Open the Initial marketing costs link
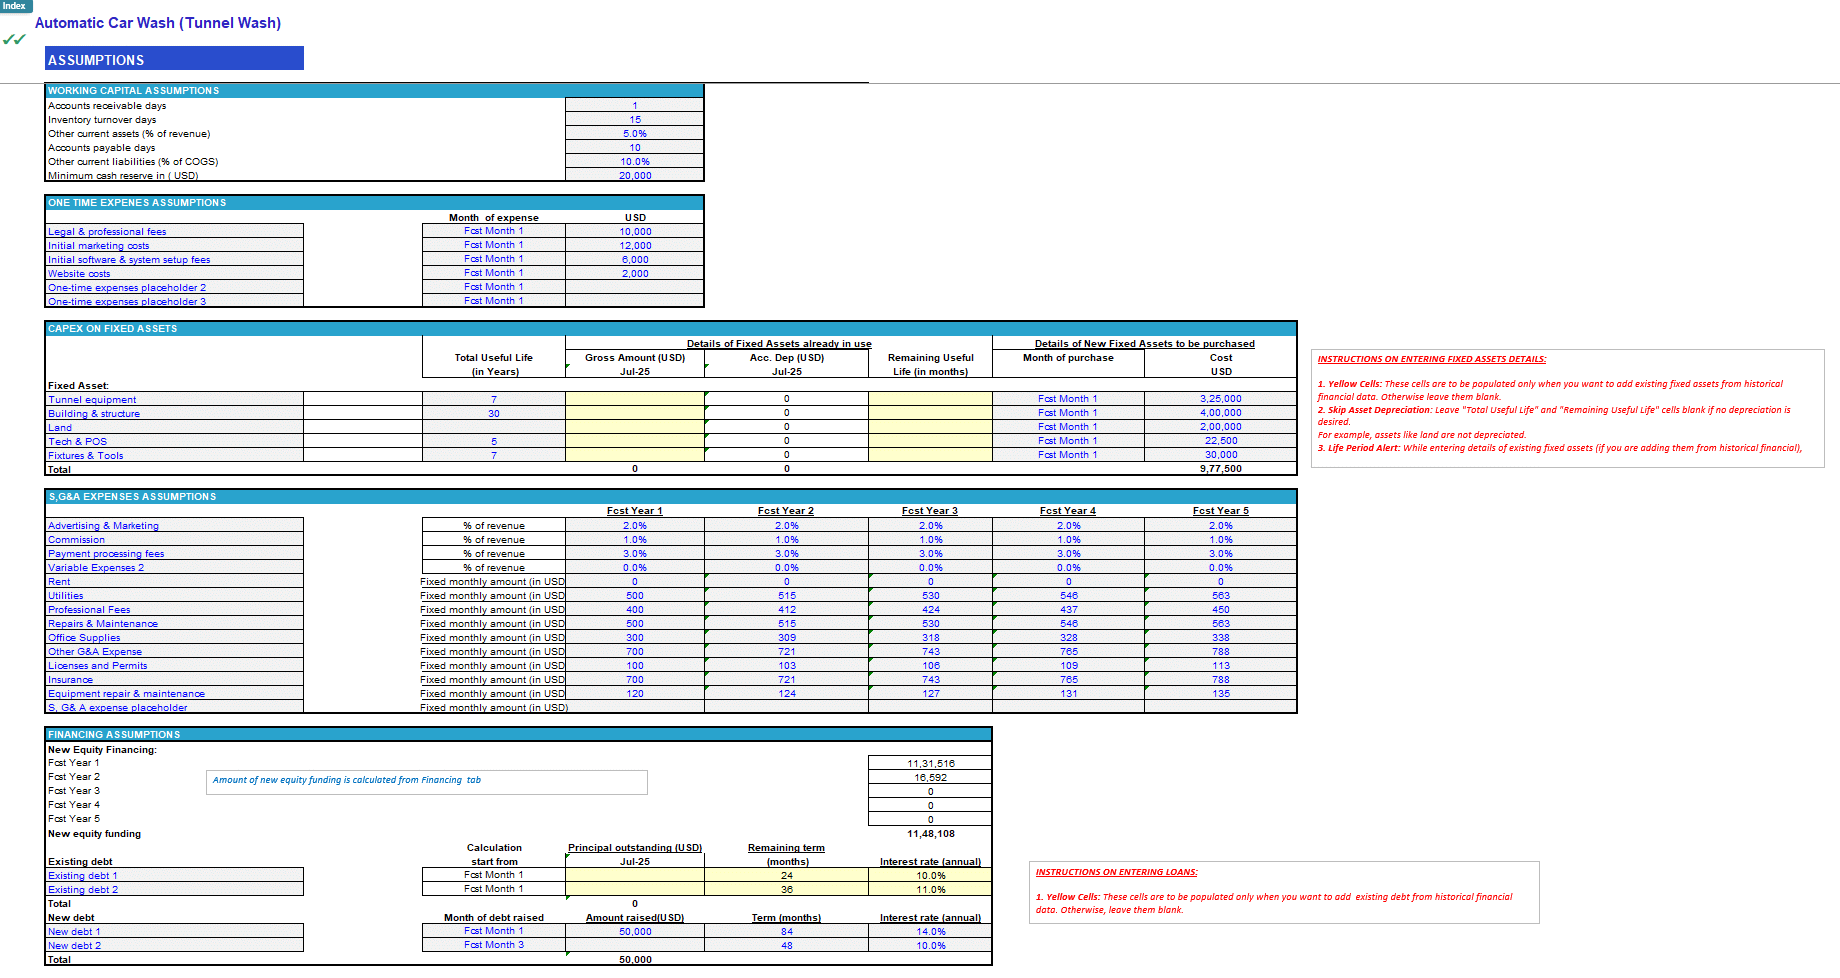The image size is (1840, 978). click(x=98, y=246)
